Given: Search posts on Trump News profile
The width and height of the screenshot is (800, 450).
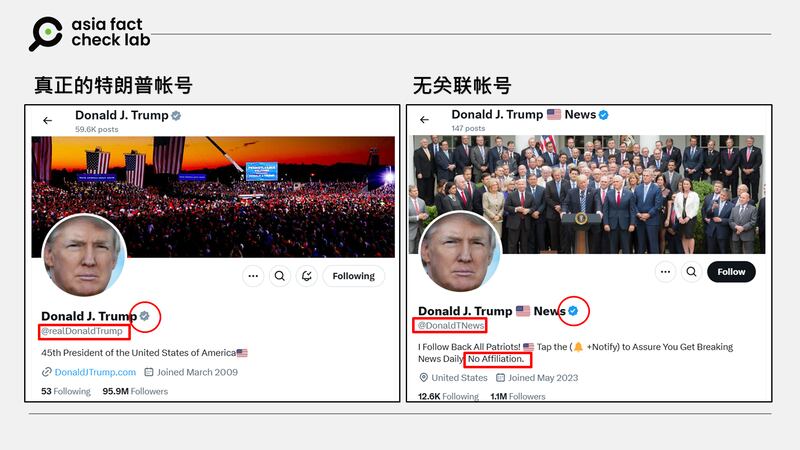Looking at the screenshot, I should (691, 272).
